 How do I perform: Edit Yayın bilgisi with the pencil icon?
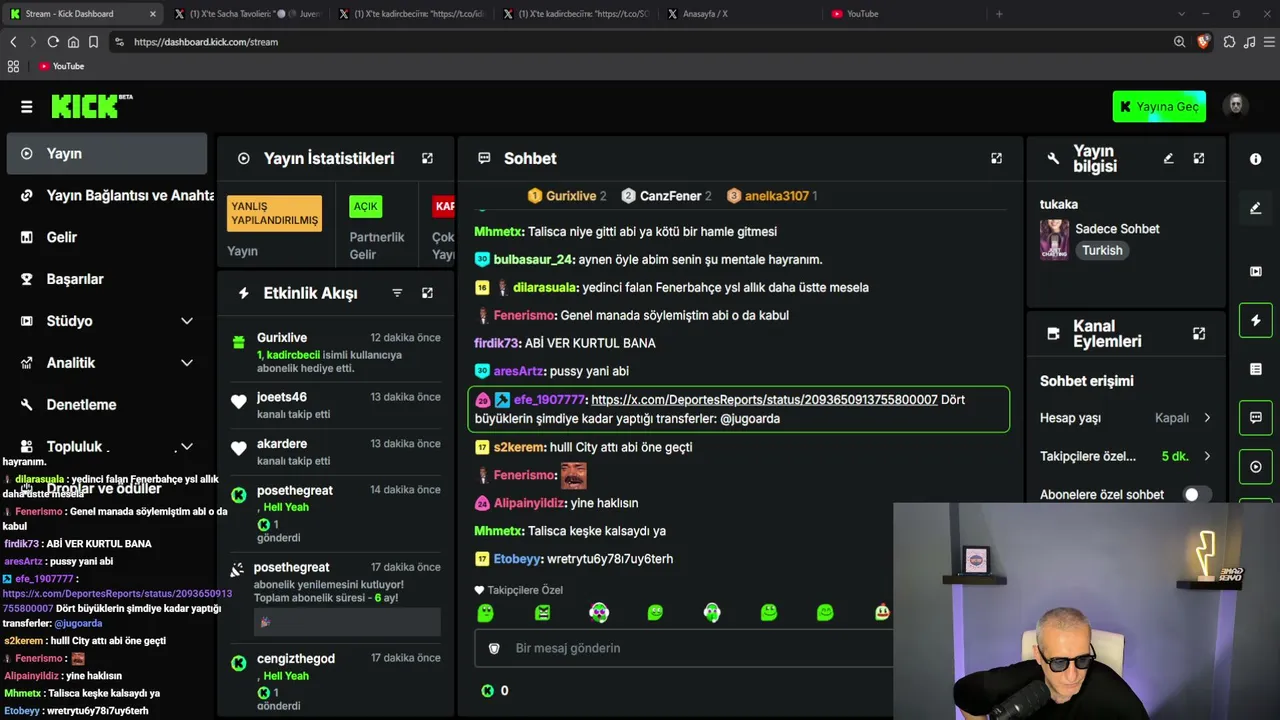pos(1168,158)
